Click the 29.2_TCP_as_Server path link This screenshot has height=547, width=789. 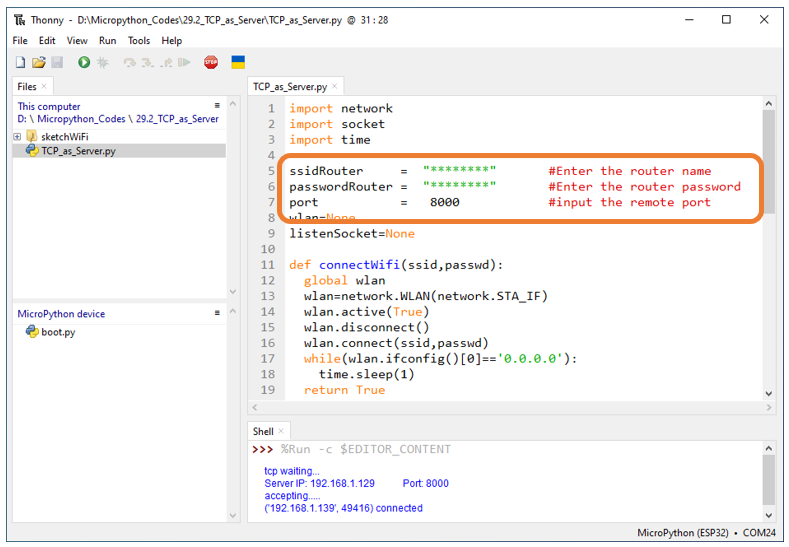pyautogui.click(x=177, y=119)
